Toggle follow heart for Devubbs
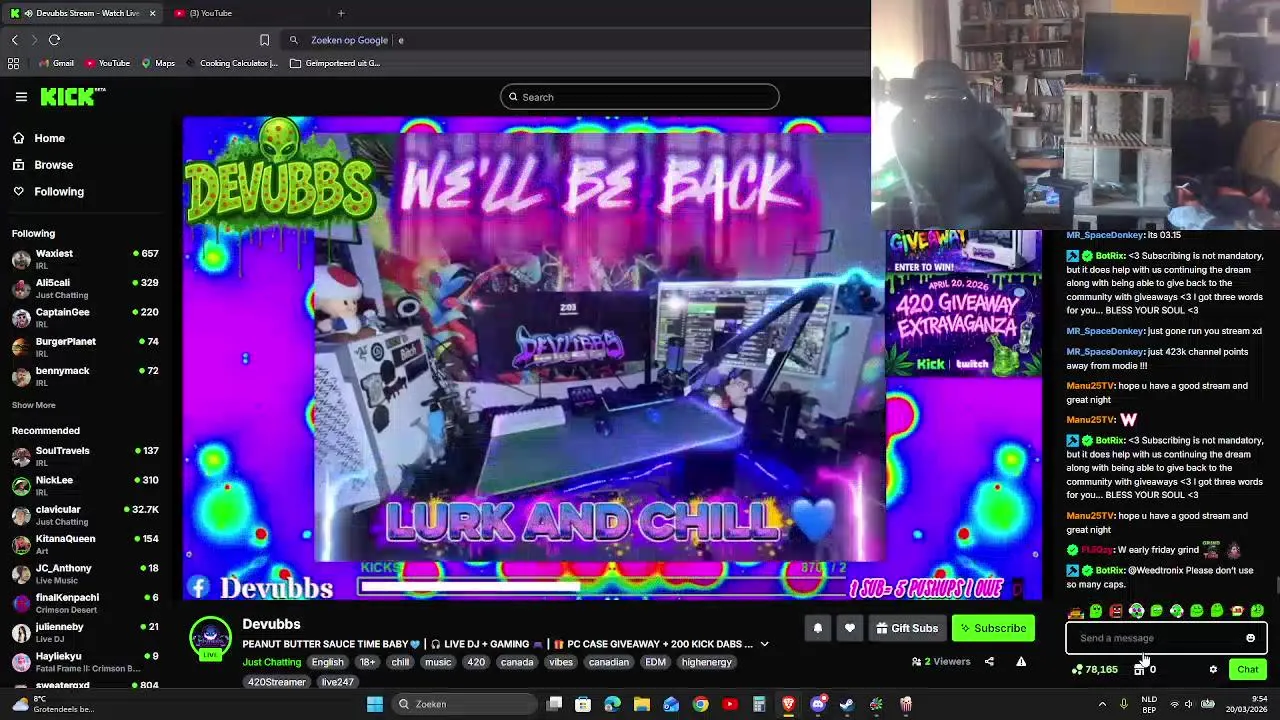This screenshot has height=720, width=1280. (x=850, y=628)
